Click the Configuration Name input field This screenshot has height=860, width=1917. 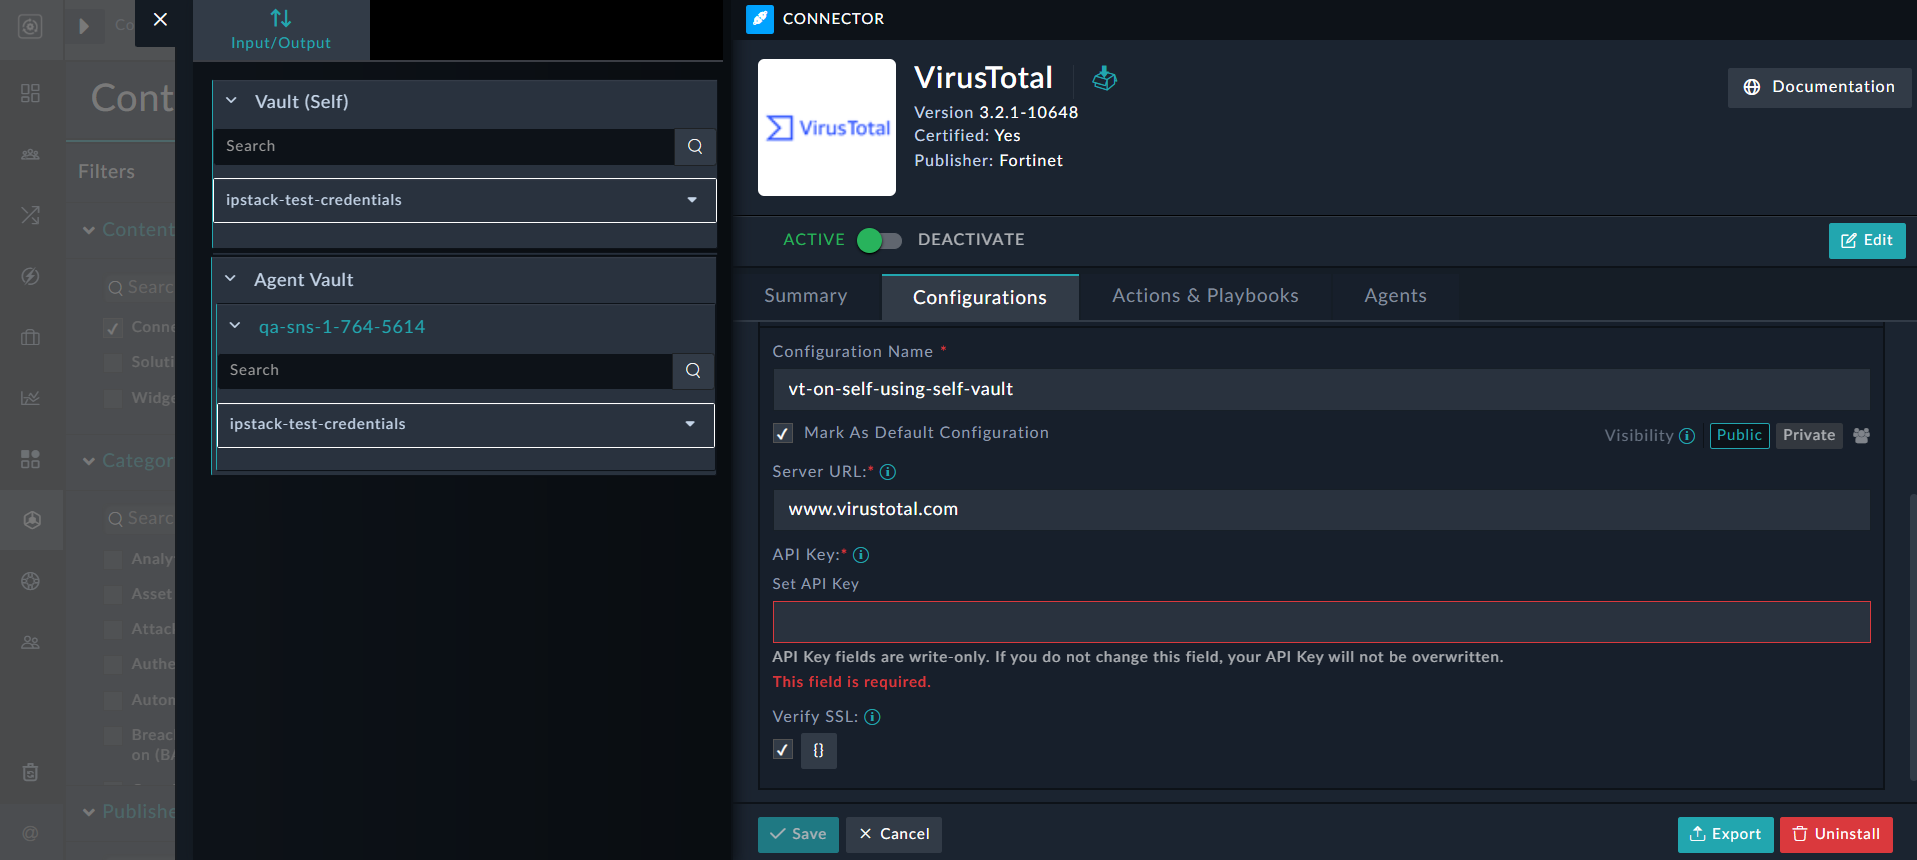[1321, 389]
